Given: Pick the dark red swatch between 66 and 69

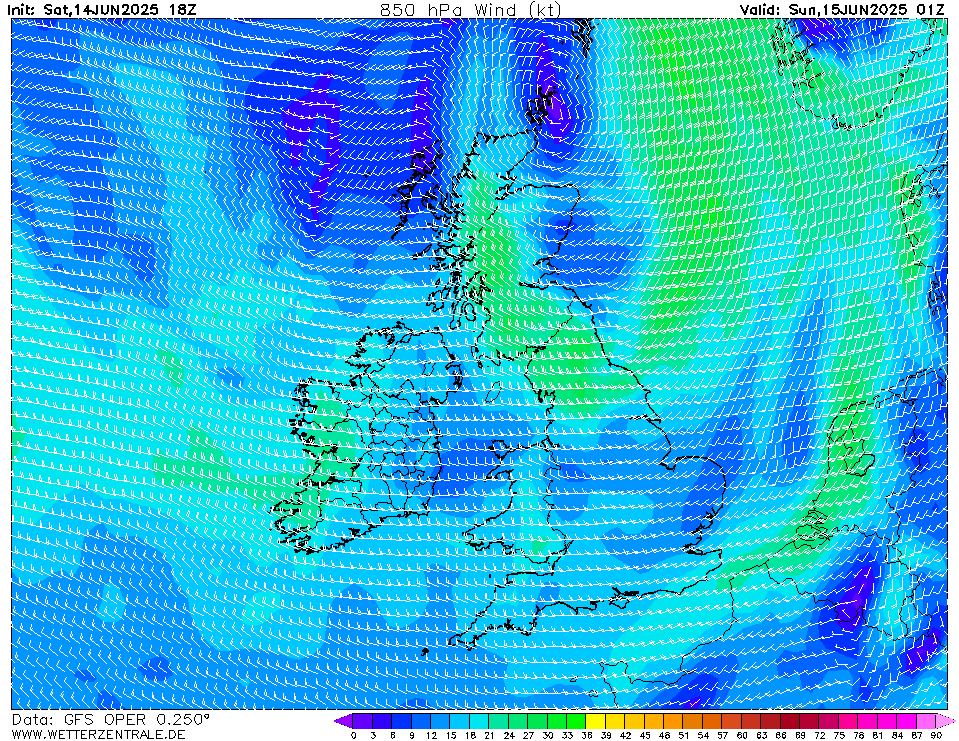Looking at the screenshot, I should point(790,721).
